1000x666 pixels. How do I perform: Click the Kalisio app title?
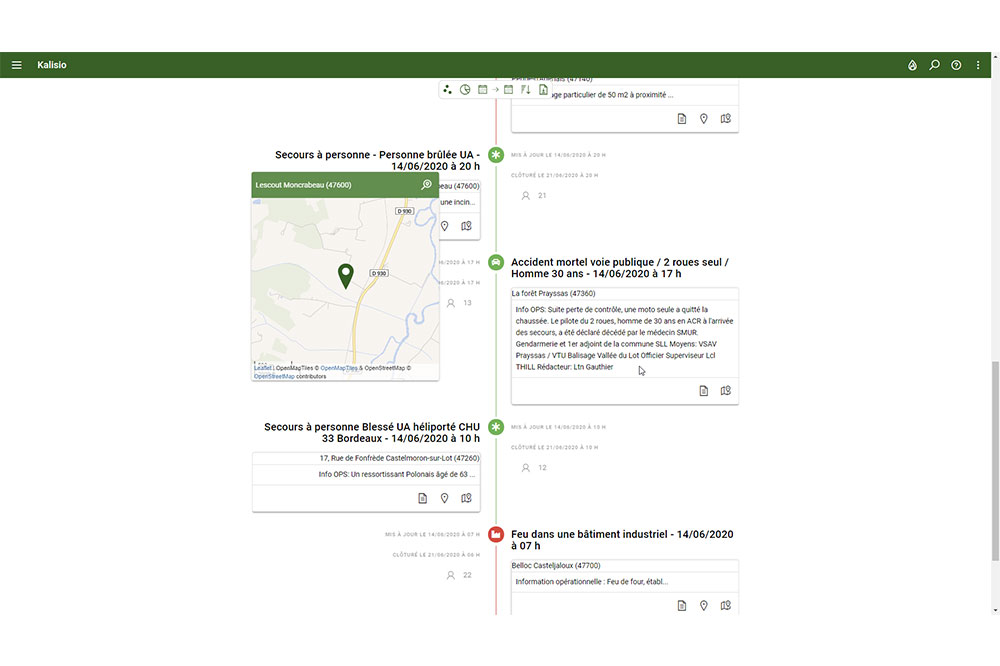(52, 65)
